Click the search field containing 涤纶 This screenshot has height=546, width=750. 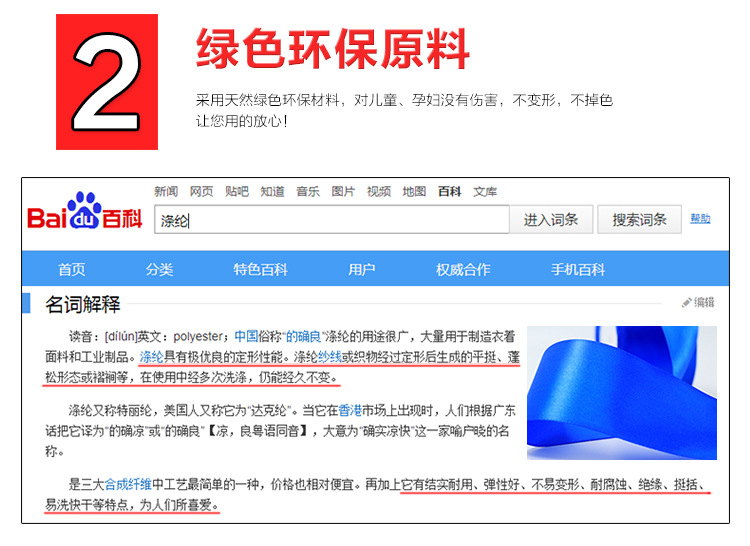332,219
